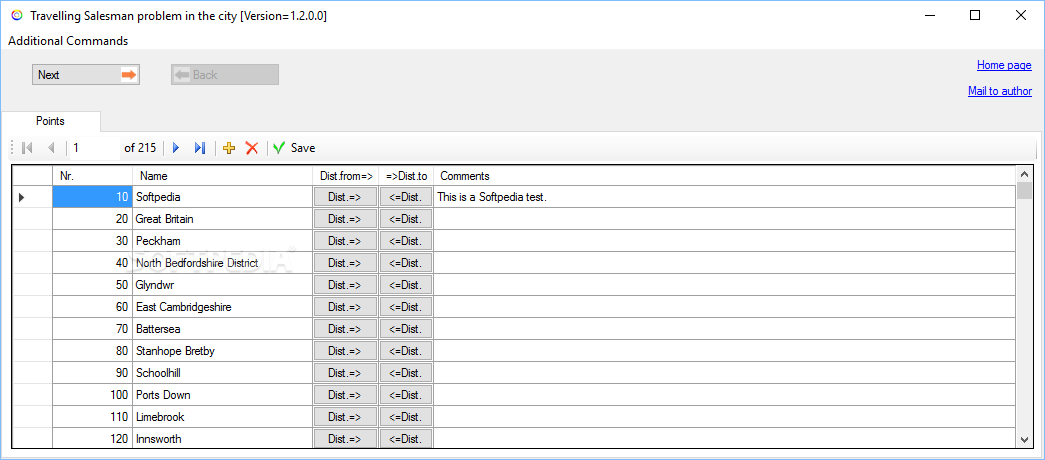Select the Peckham name cell
Screen dimensions: 1045x460
point(223,241)
